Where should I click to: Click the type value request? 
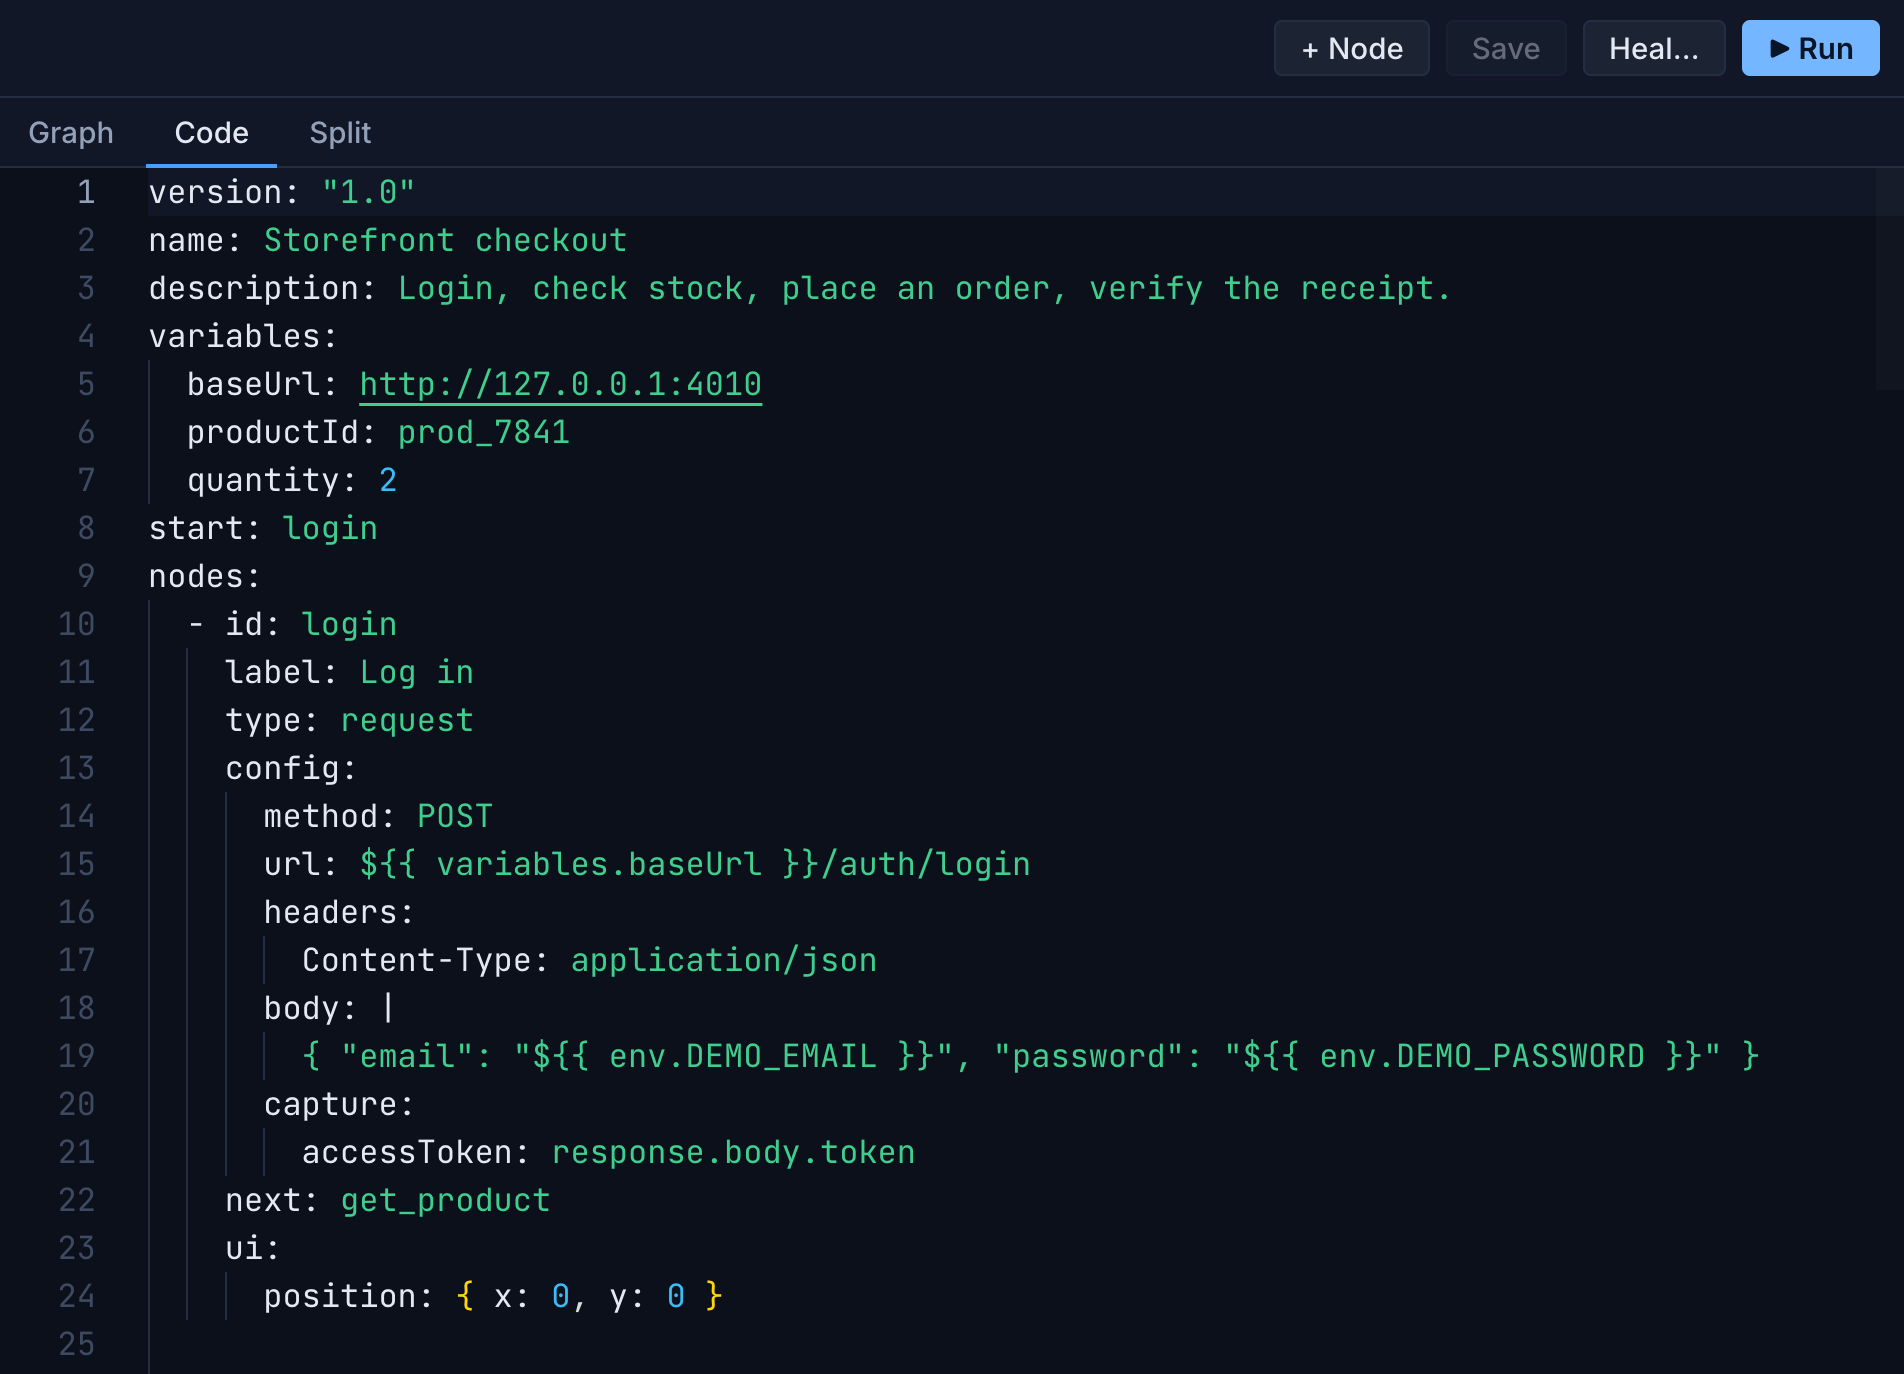[x=407, y=720]
